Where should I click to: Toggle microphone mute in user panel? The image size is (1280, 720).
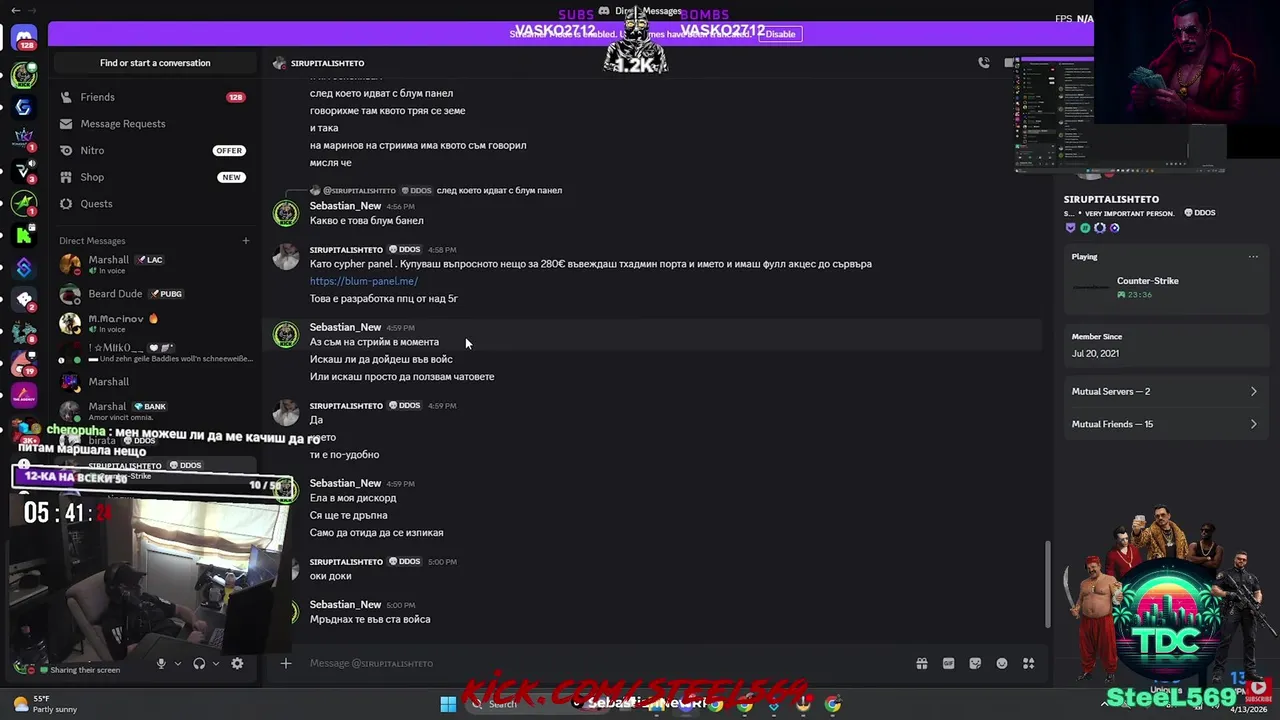coord(161,663)
